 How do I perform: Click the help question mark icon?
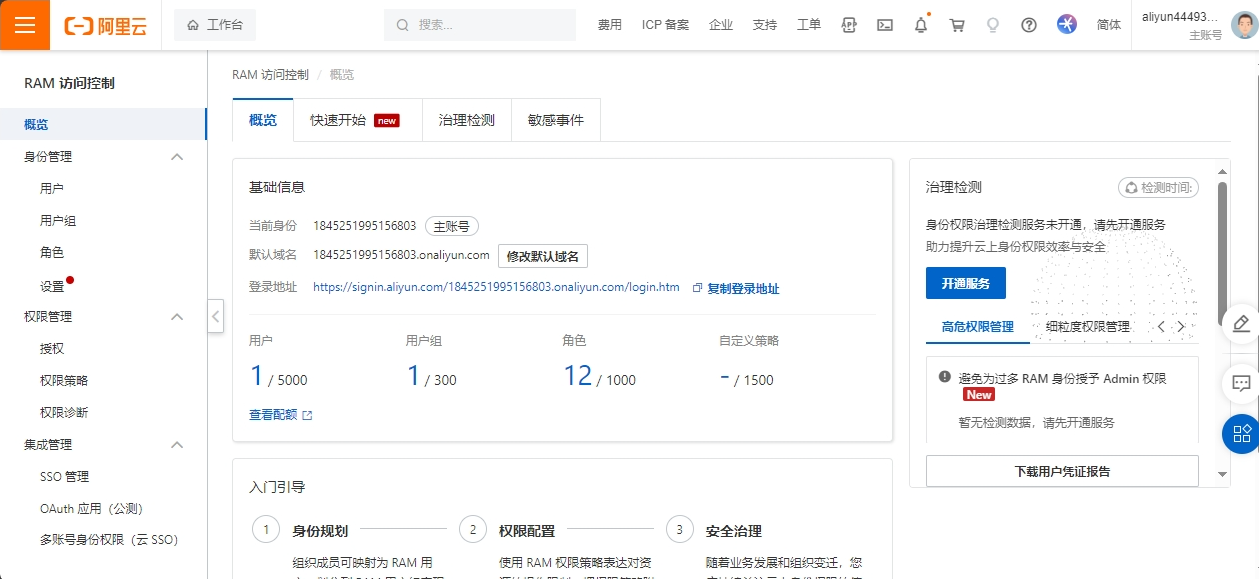1029,25
